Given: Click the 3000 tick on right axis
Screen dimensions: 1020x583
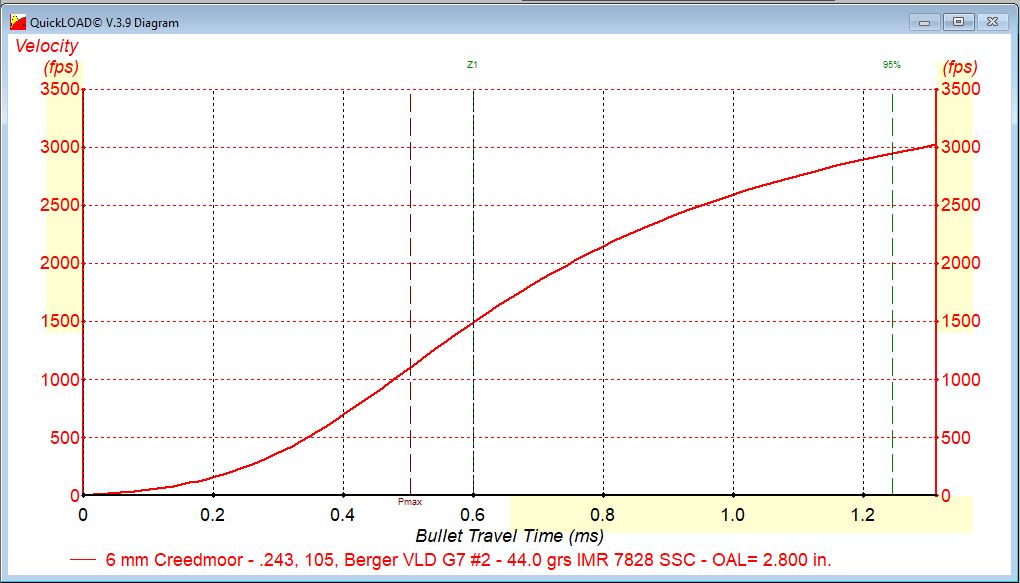Looking at the screenshot, I should (961, 148).
